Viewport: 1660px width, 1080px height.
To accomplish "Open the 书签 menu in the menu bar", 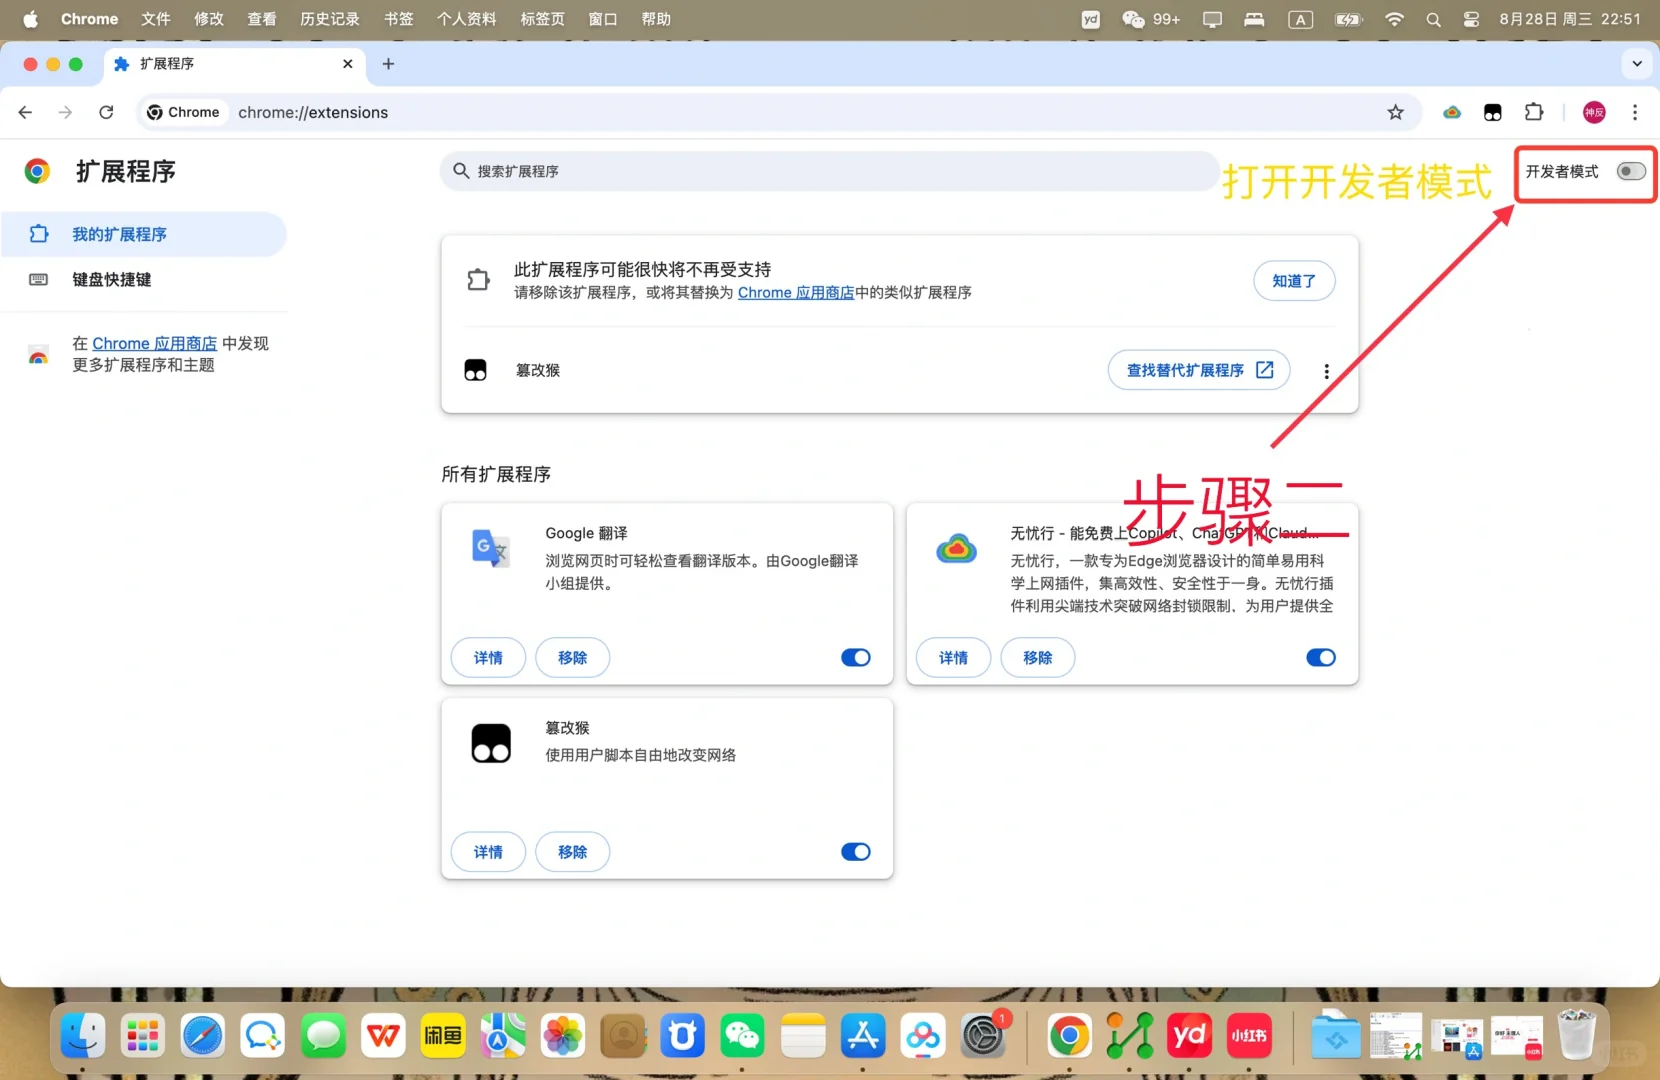I will click(x=397, y=19).
